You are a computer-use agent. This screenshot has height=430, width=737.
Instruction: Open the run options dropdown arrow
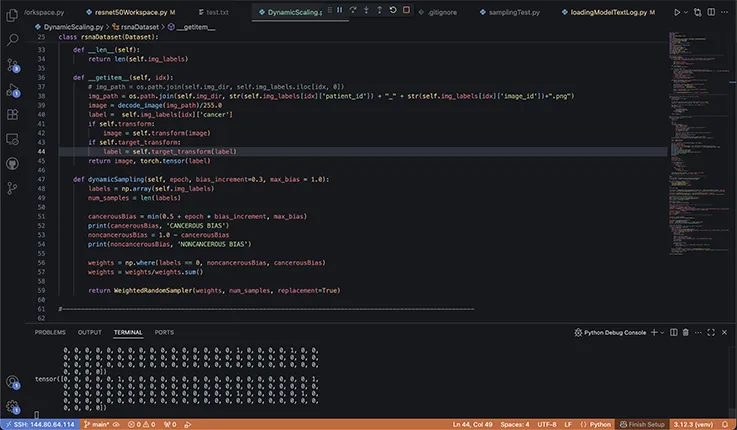(686, 12)
